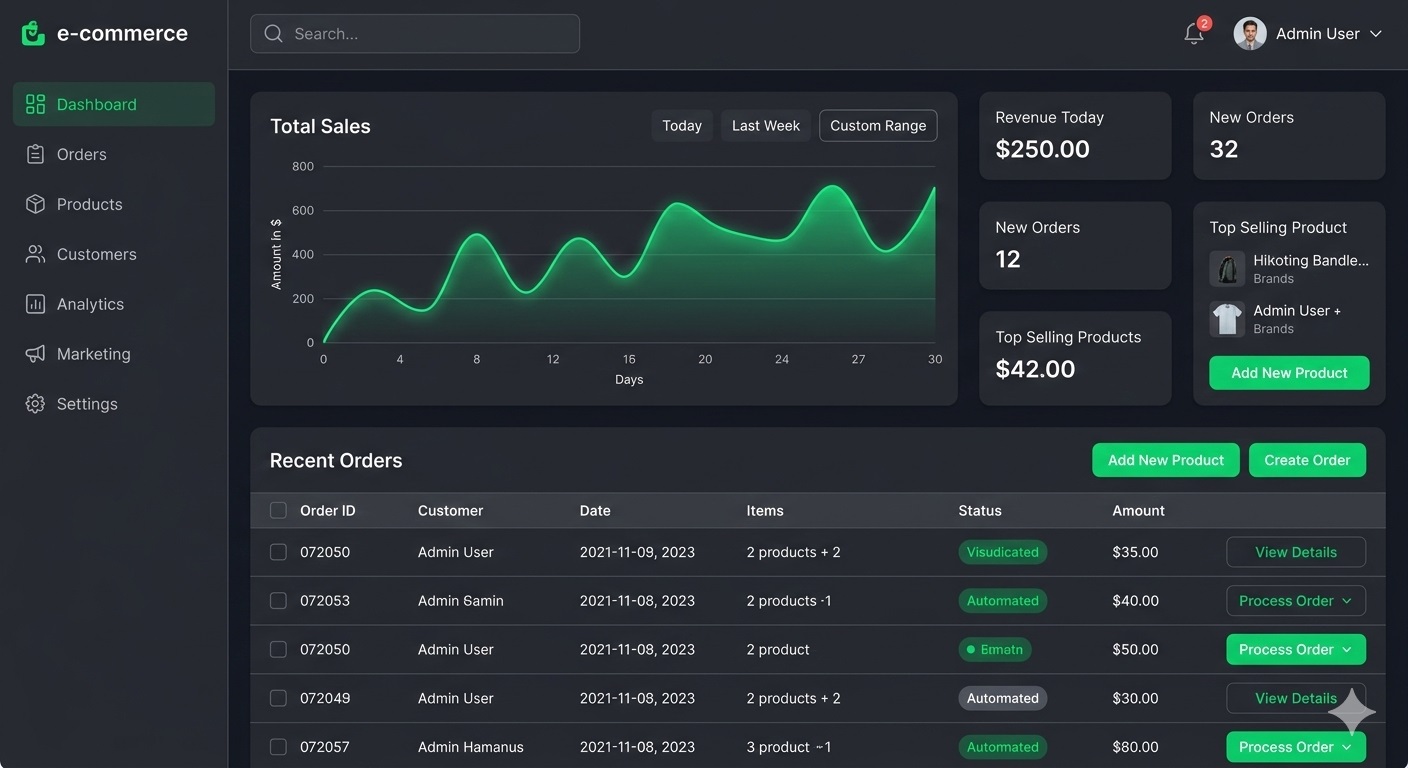
Task: Click the notification bell icon
Action: coord(1193,33)
